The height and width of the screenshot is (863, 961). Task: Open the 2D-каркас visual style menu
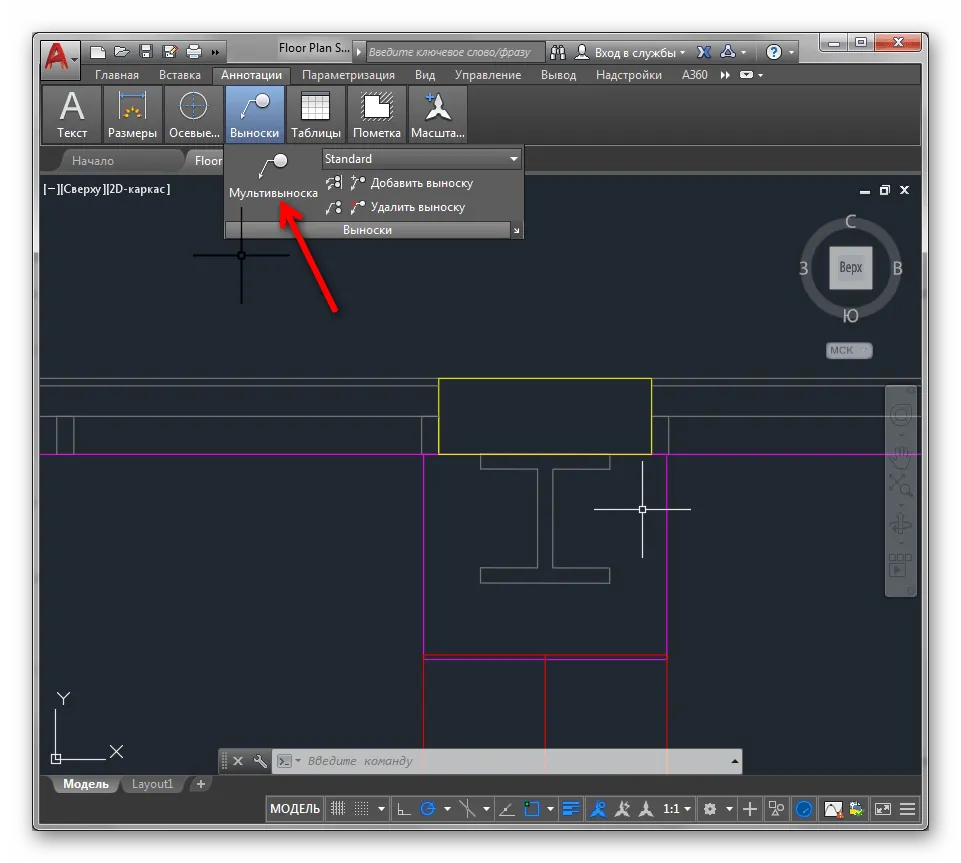pyautogui.click(x=139, y=189)
